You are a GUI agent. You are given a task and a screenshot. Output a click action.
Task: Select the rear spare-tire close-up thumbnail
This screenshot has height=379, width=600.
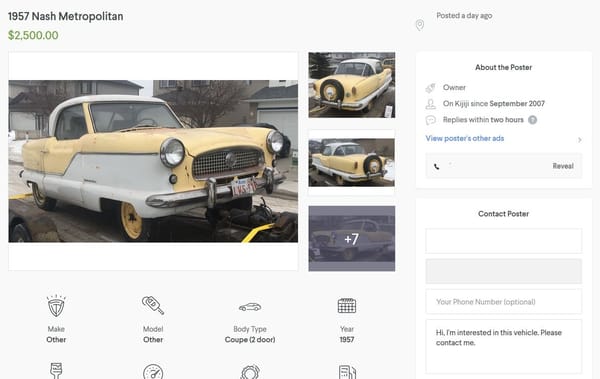(x=352, y=85)
